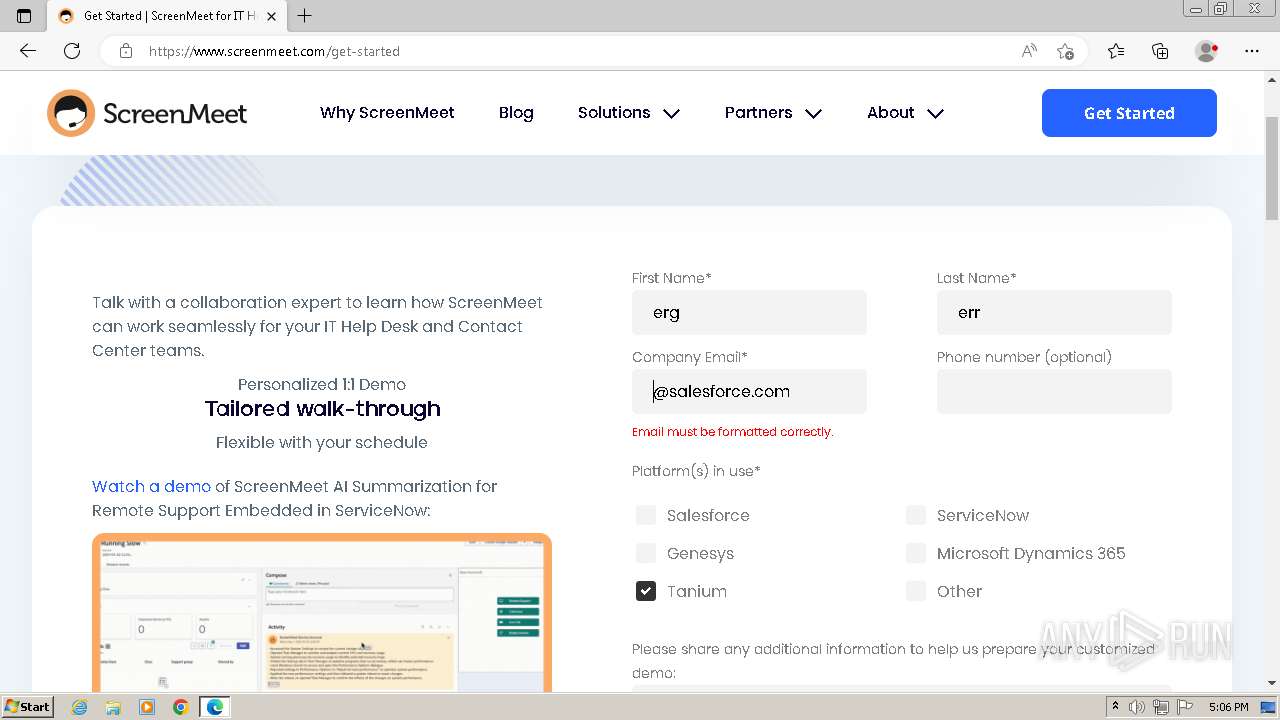Click the Company Email field
The image size is (1280, 720).
coord(749,391)
